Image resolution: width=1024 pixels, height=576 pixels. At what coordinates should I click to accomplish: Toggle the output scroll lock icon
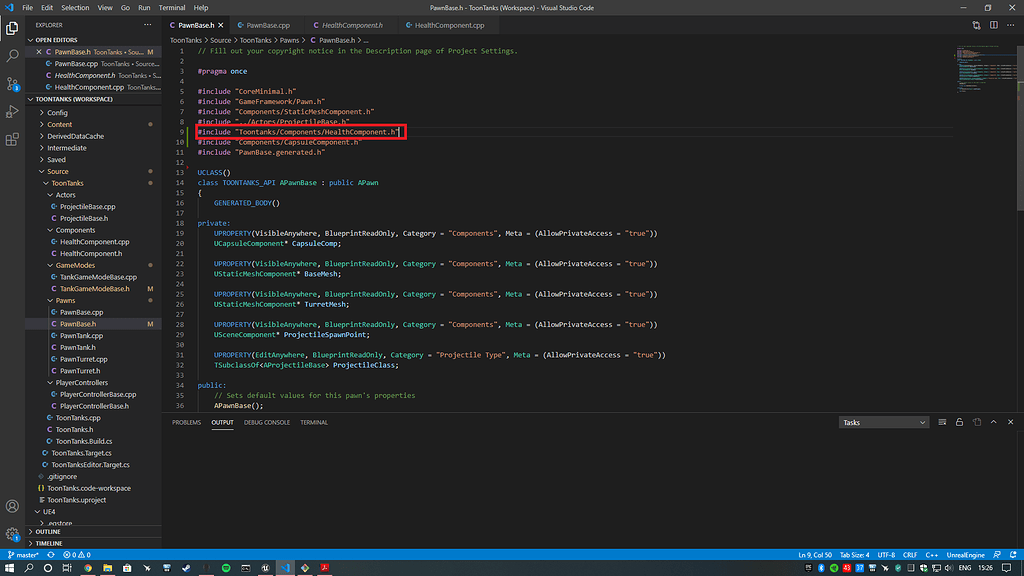coord(960,422)
